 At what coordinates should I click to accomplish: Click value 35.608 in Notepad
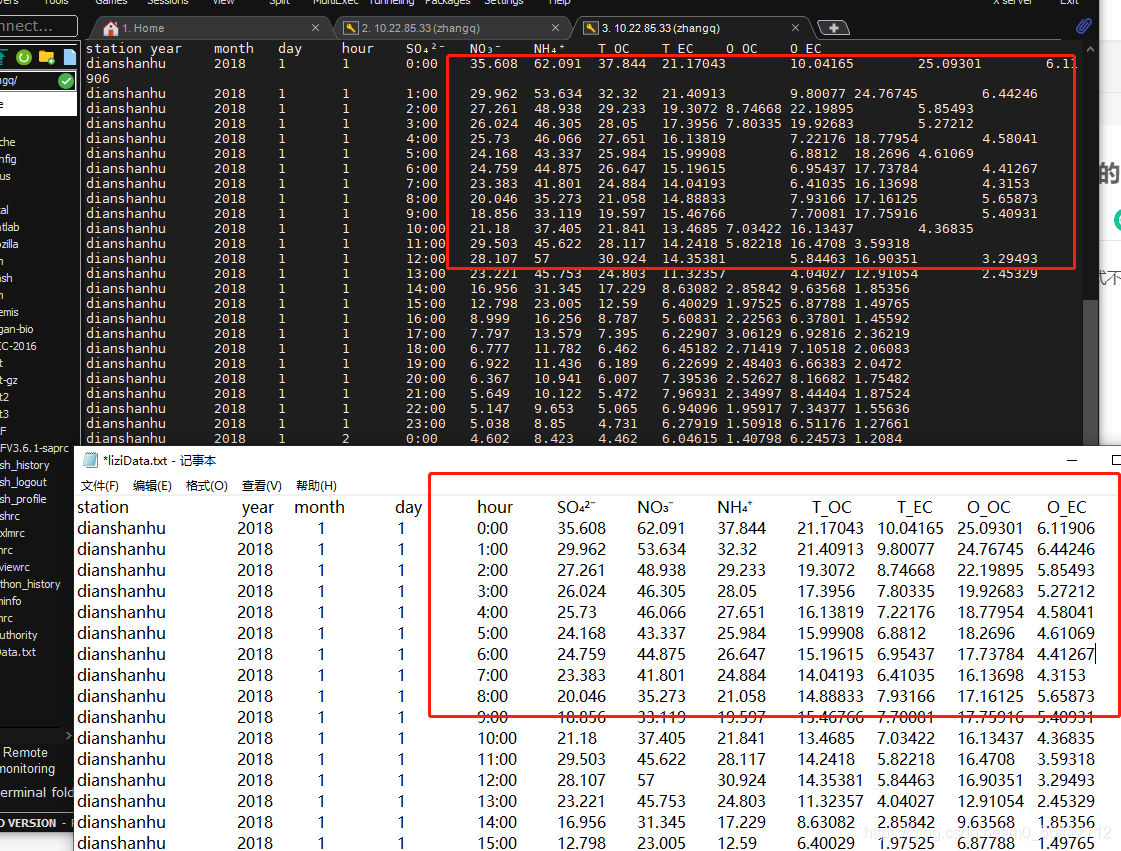pyautogui.click(x=581, y=528)
